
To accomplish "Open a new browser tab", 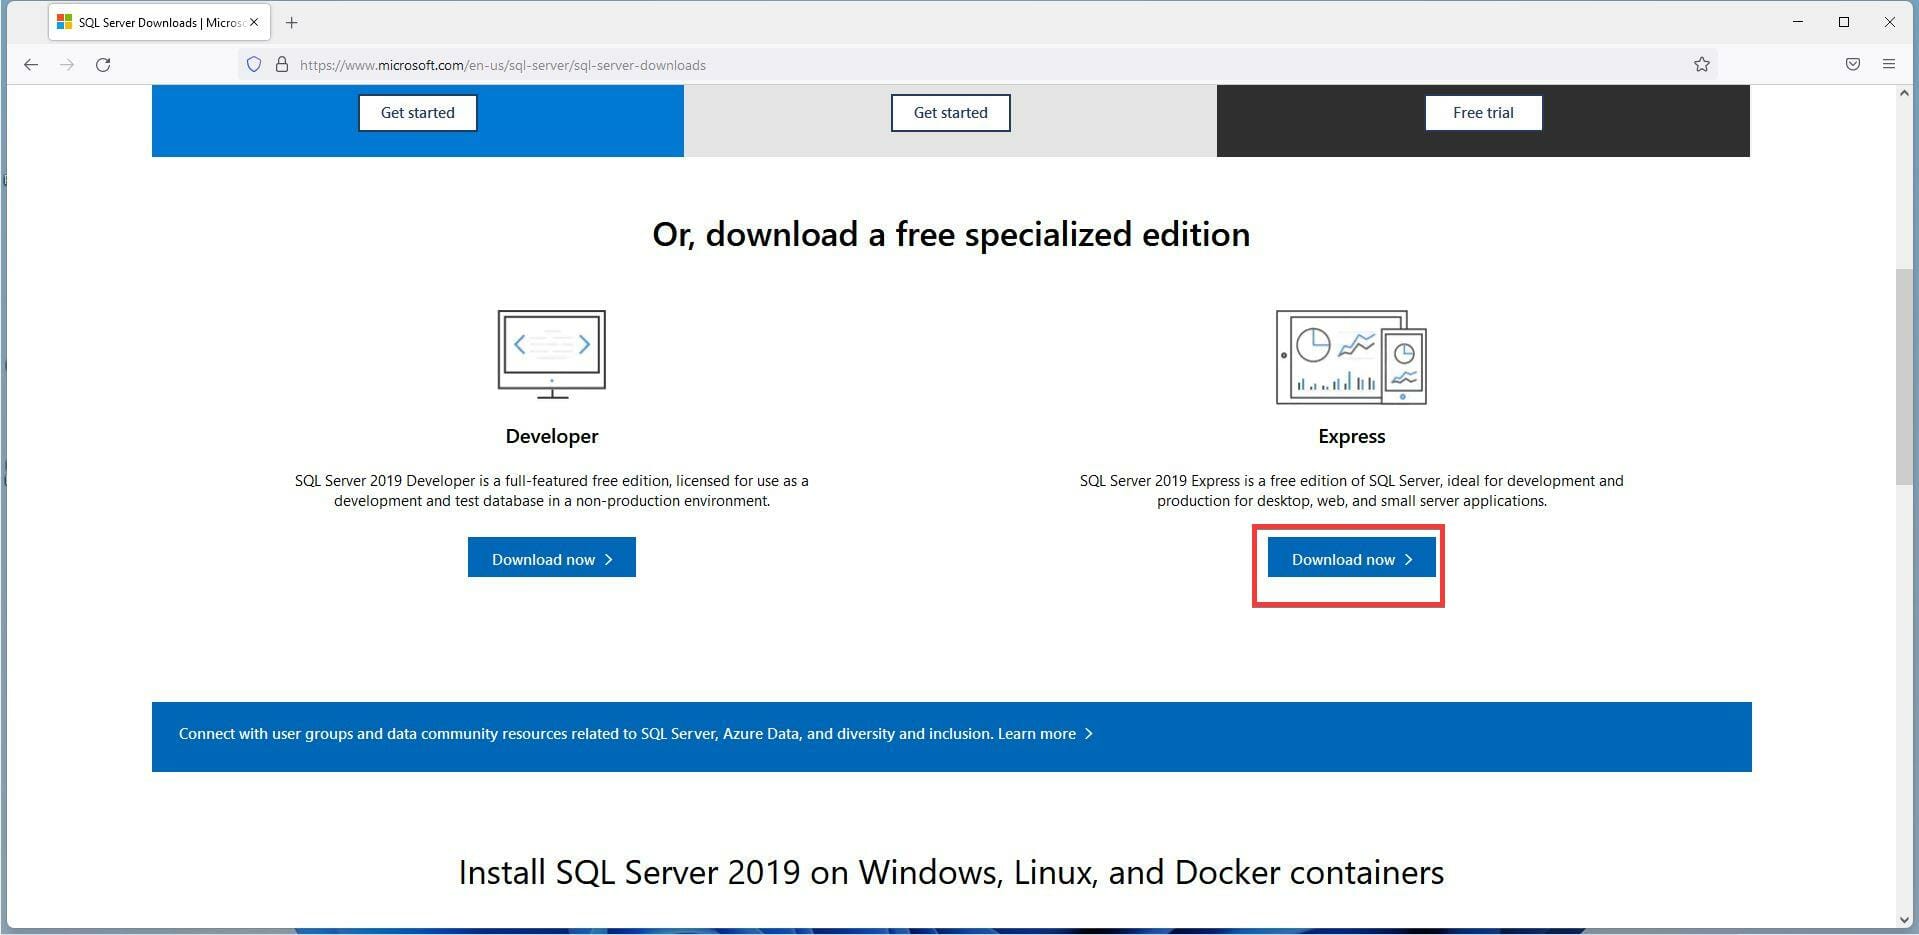I will click(x=291, y=22).
